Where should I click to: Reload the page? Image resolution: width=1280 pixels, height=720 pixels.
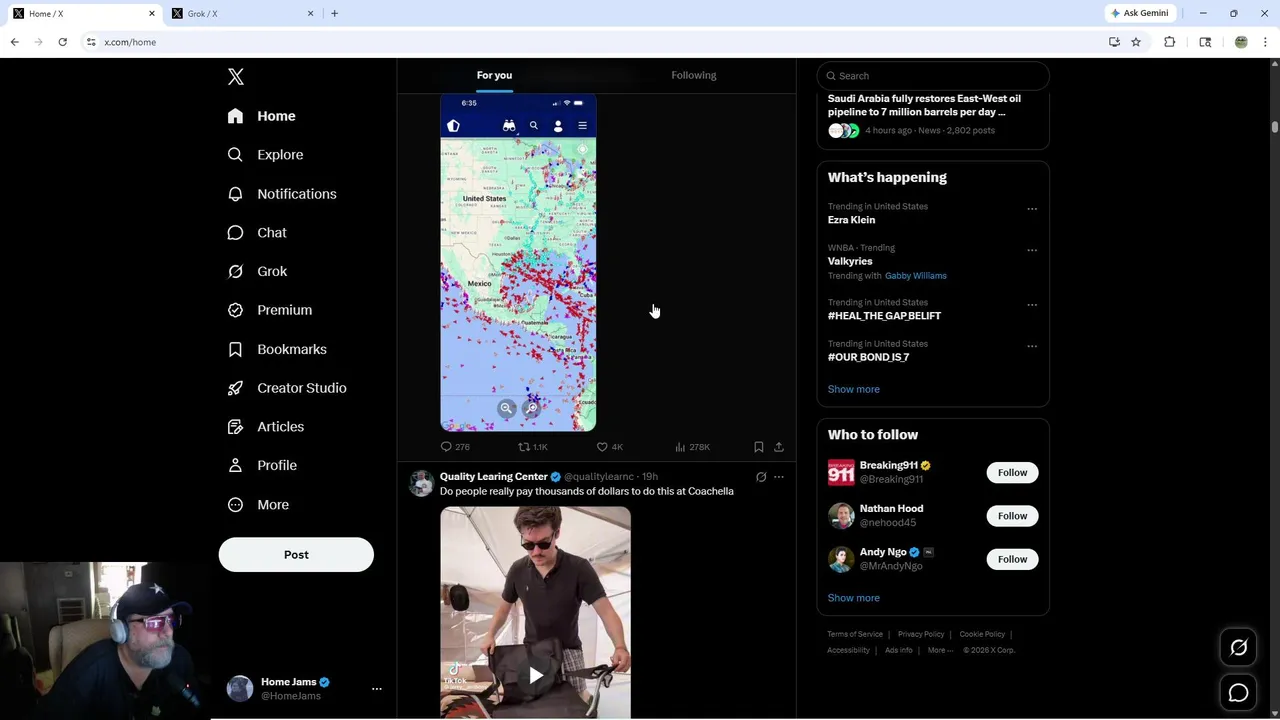tap(62, 42)
